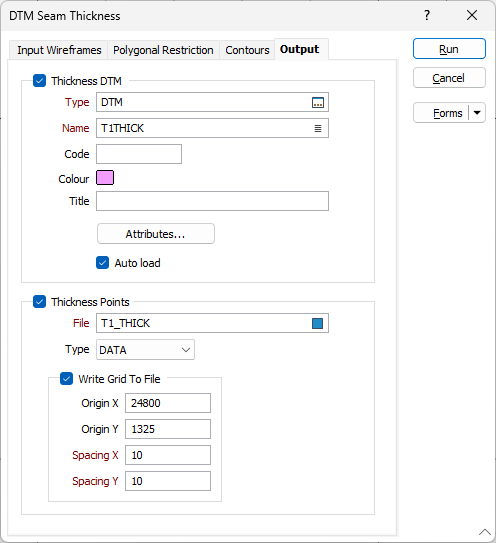Open the Attributes... button
The height and width of the screenshot is (543, 496).
coord(156,234)
